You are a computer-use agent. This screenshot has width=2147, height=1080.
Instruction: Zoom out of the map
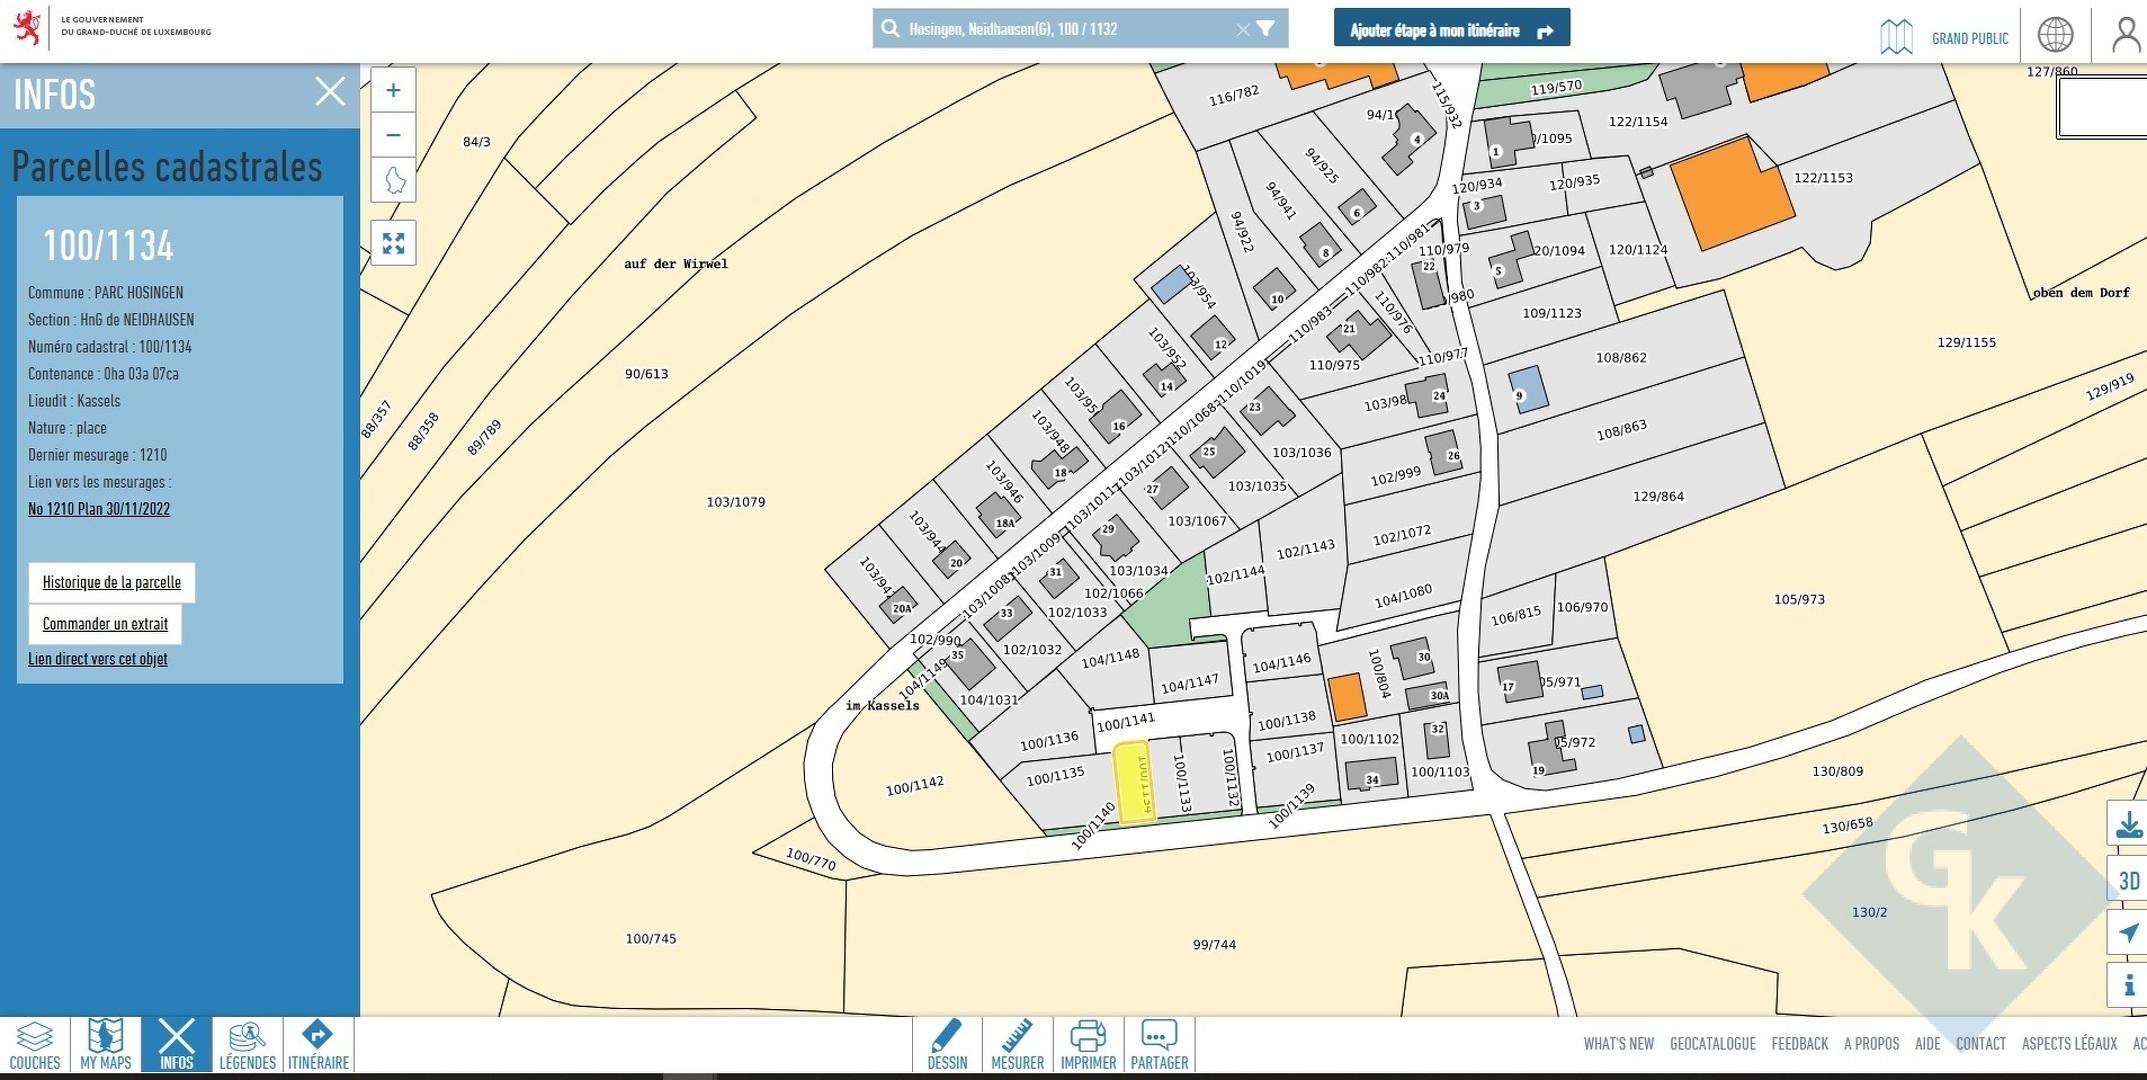(393, 135)
